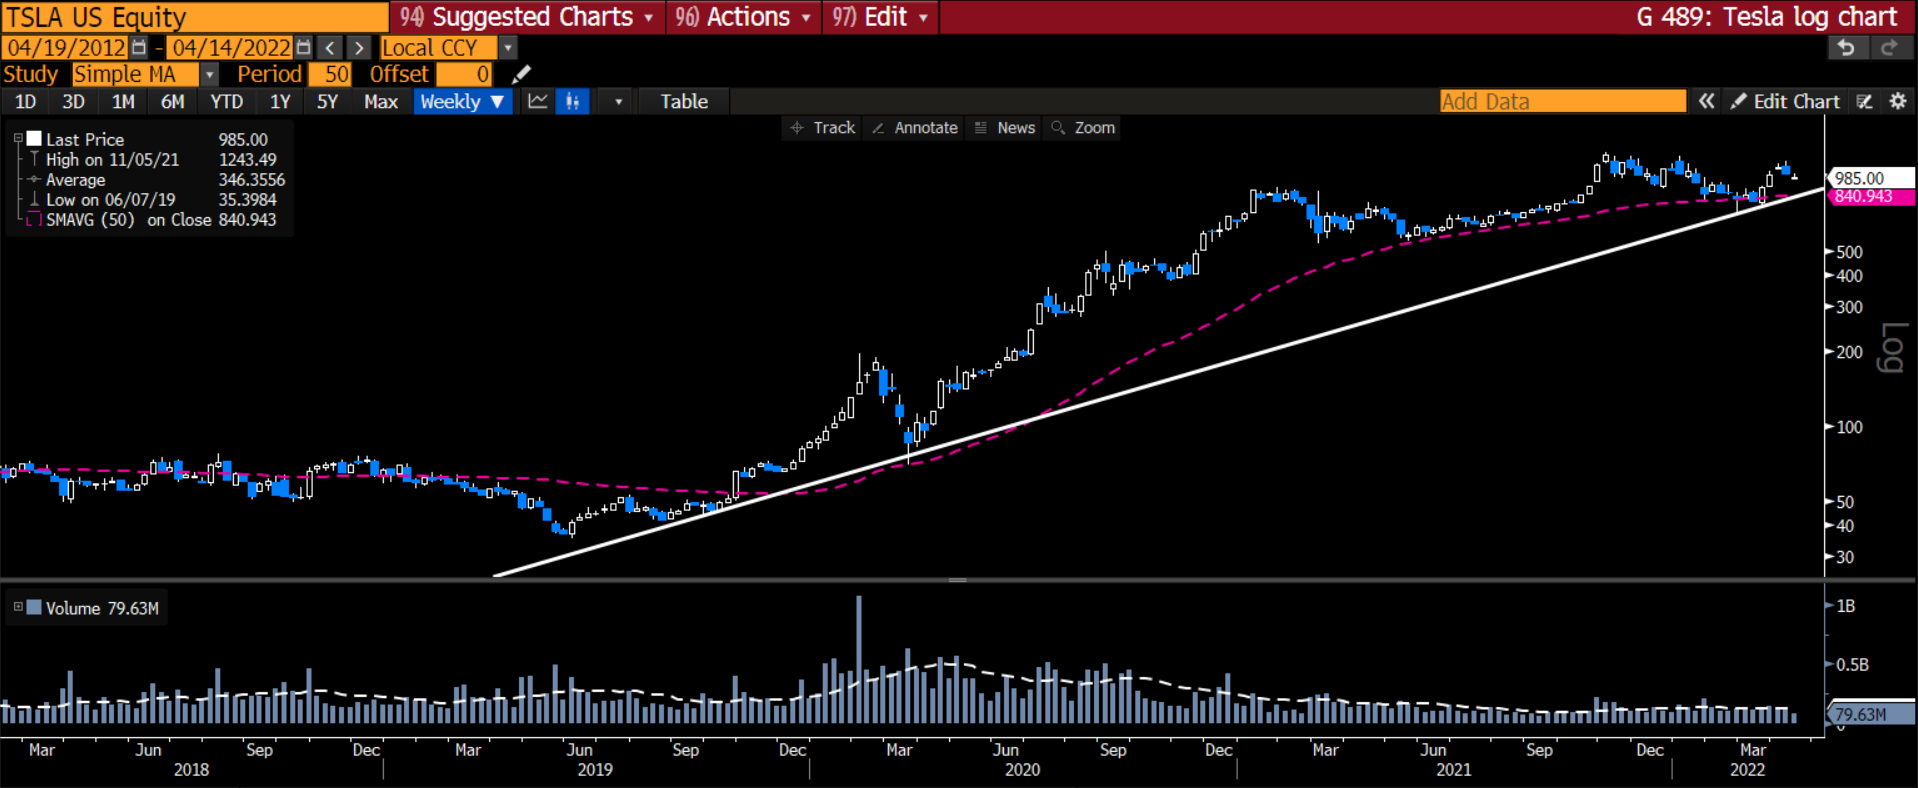Open the Local CCY currency dropdown
Image resolution: width=1918 pixels, height=788 pixels.
click(508, 47)
